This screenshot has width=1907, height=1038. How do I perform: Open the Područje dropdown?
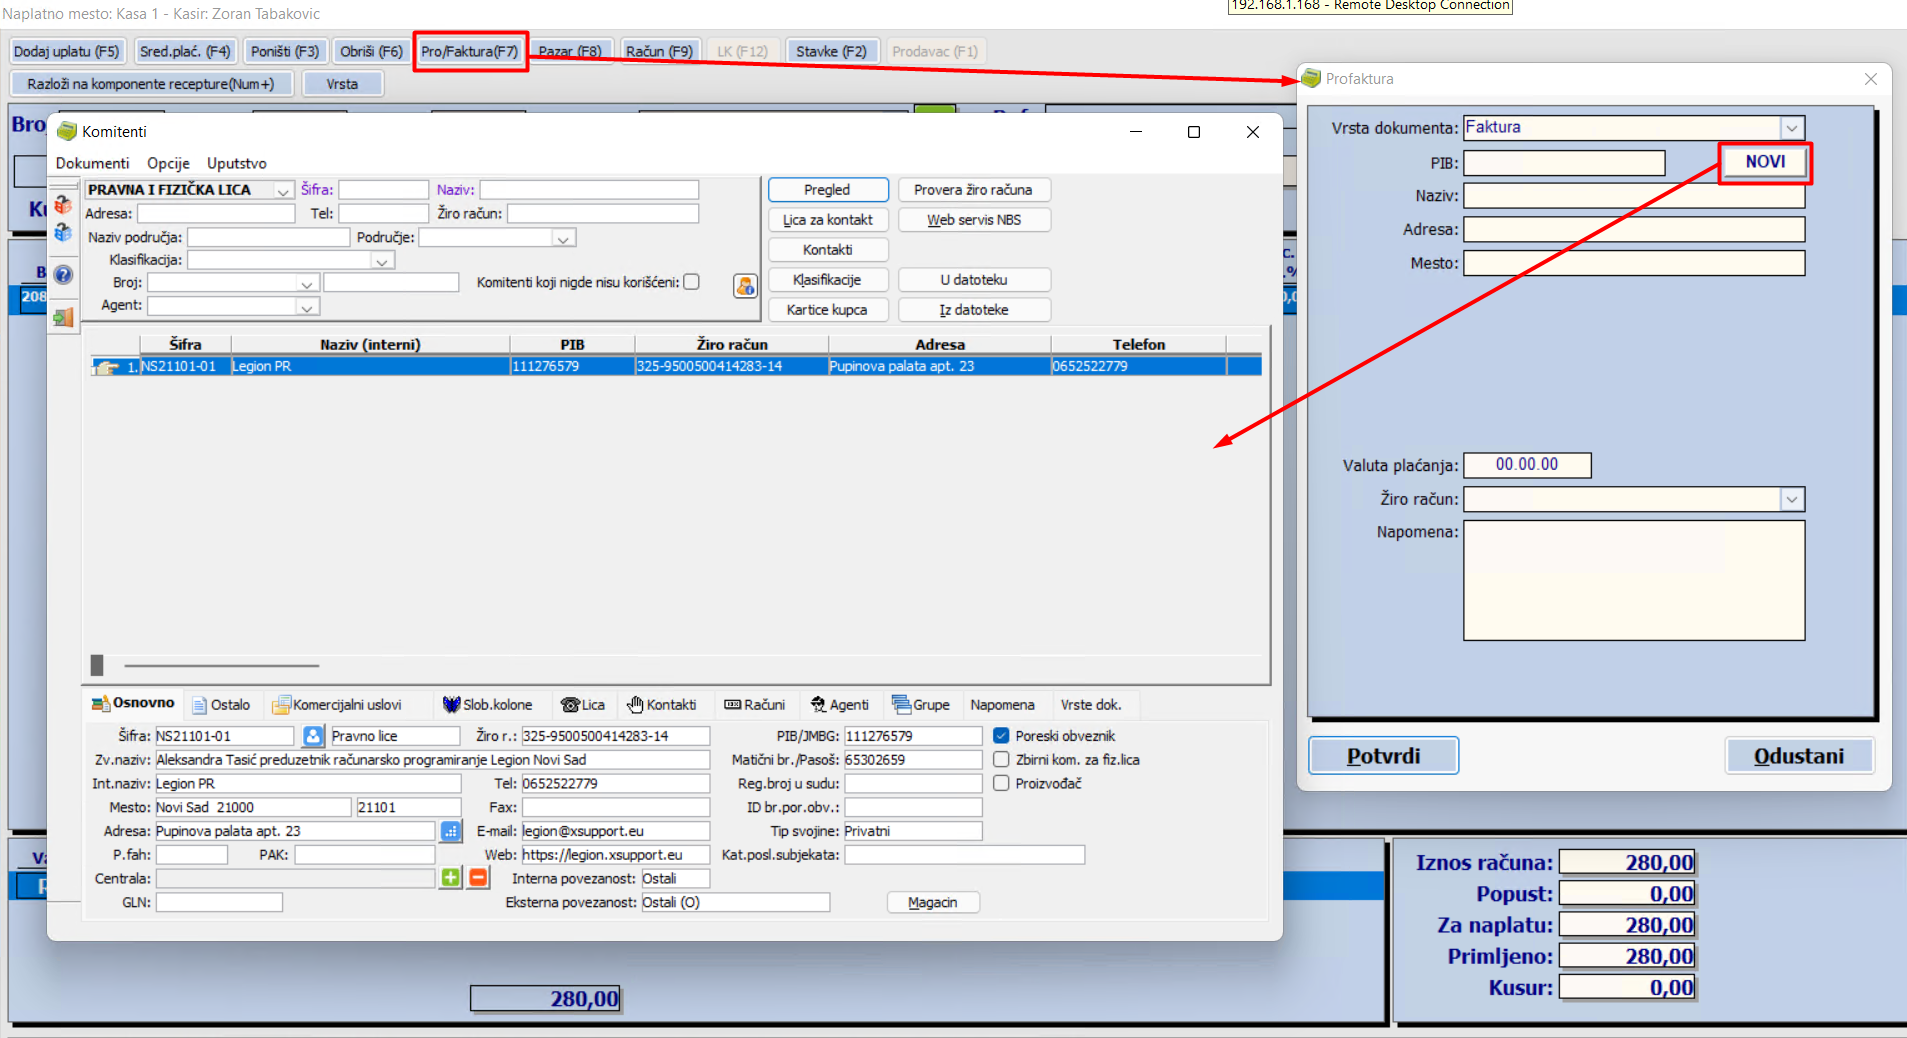[564, 238]
